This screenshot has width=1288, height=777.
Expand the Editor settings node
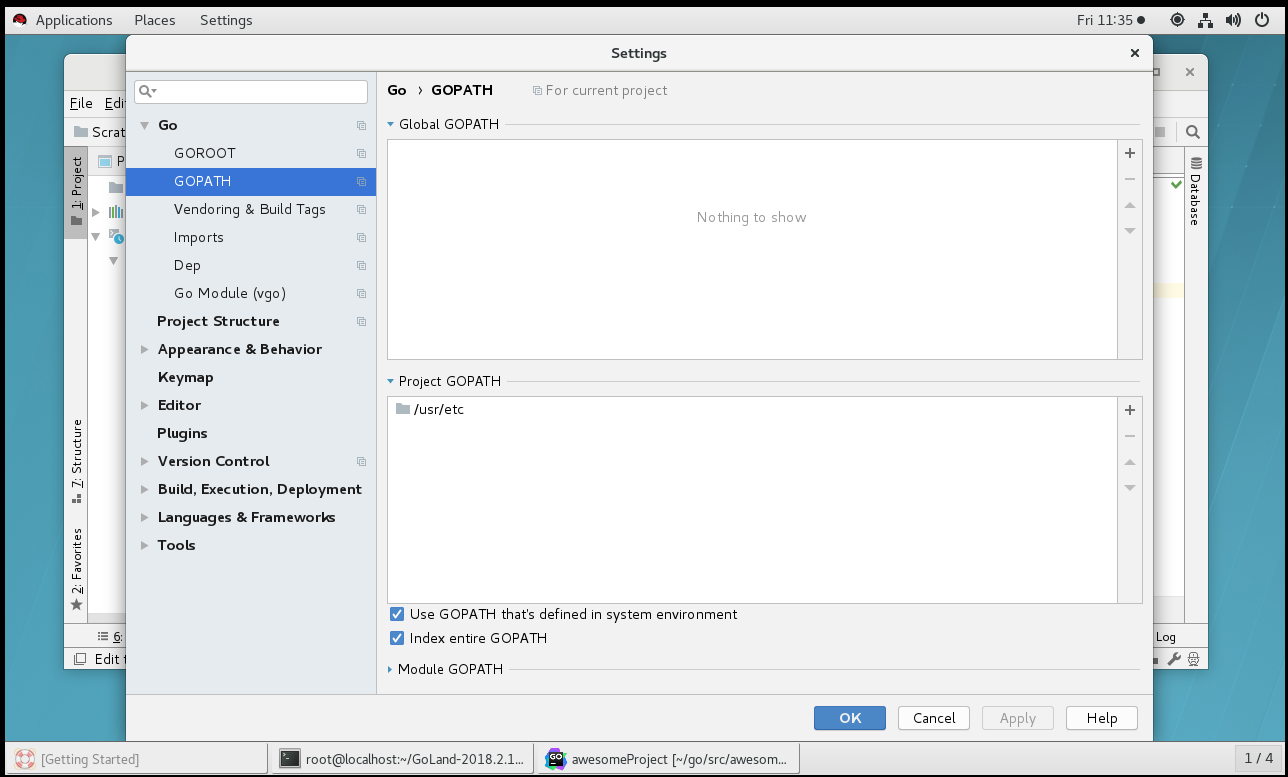point(145,405)
